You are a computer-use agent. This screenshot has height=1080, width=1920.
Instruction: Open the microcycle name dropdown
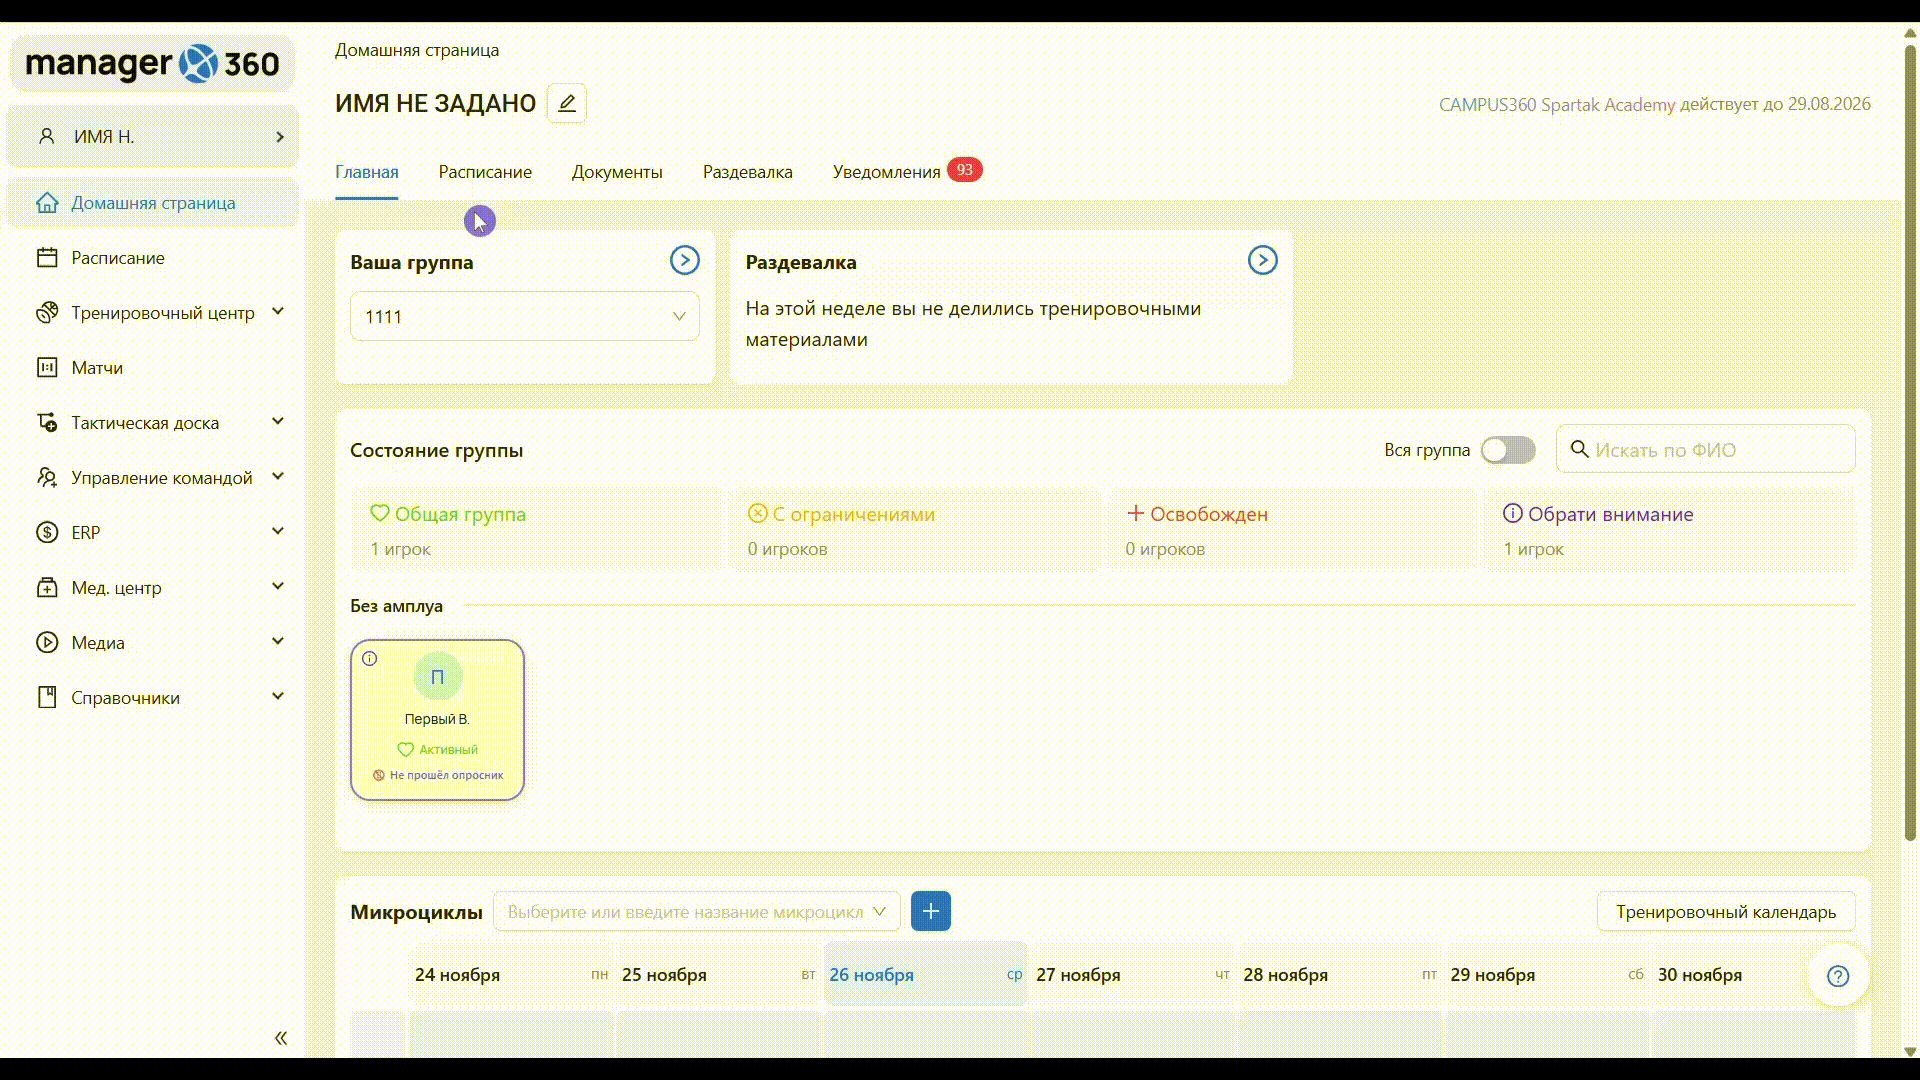(696, 911)
